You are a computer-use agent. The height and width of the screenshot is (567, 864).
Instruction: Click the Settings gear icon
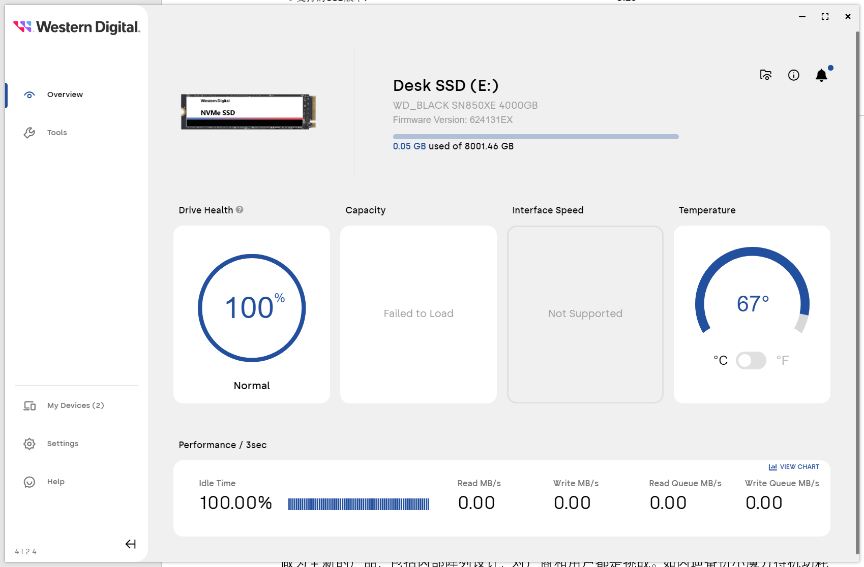click(x=29, y=444)
